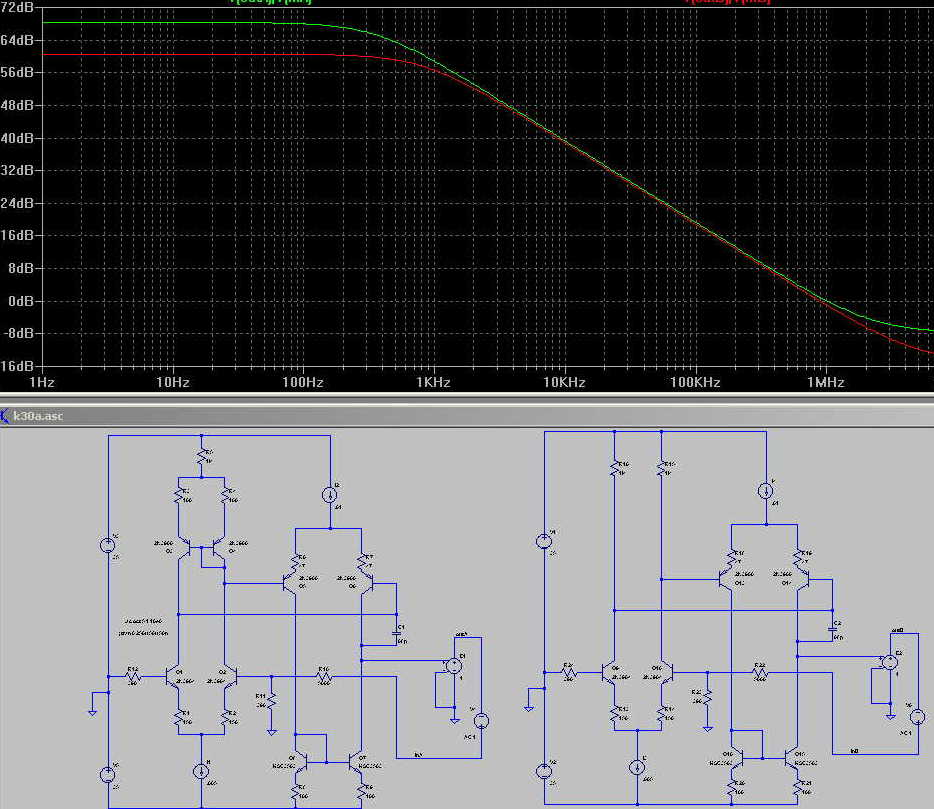The image size is (934, 809).
Task: Select feedback resistor R22 in right circuit
Action: click(760, 672)
